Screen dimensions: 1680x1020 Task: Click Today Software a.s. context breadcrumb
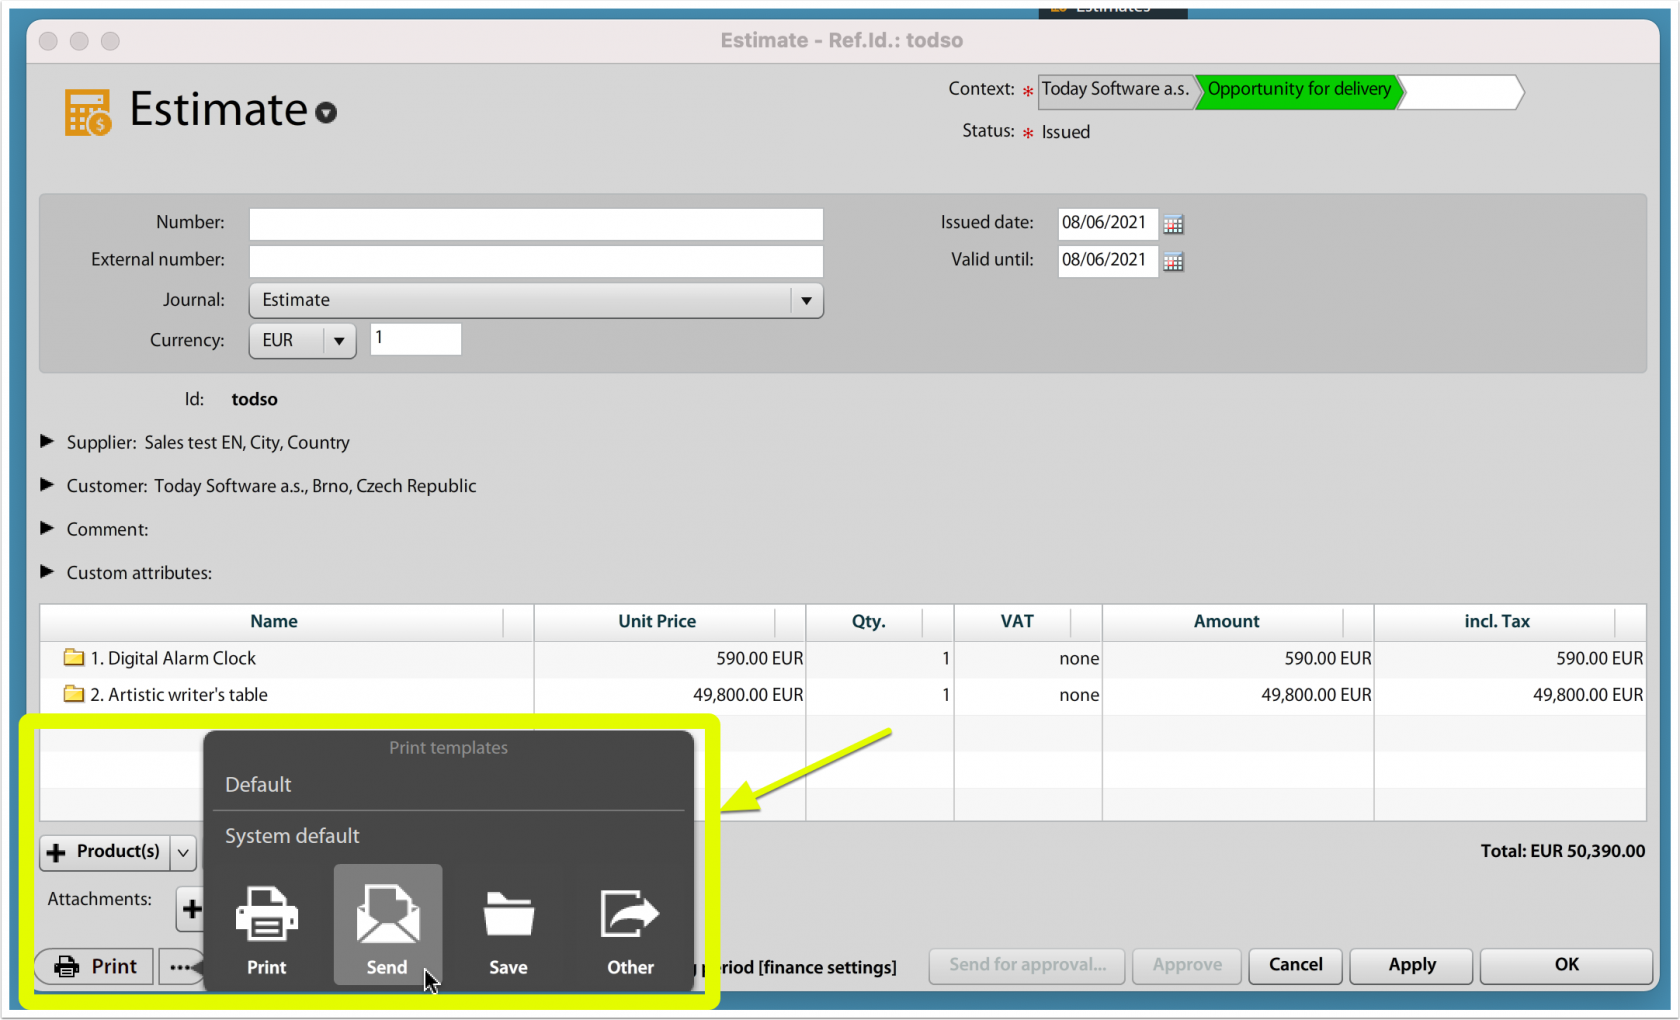pos(1115,90)
